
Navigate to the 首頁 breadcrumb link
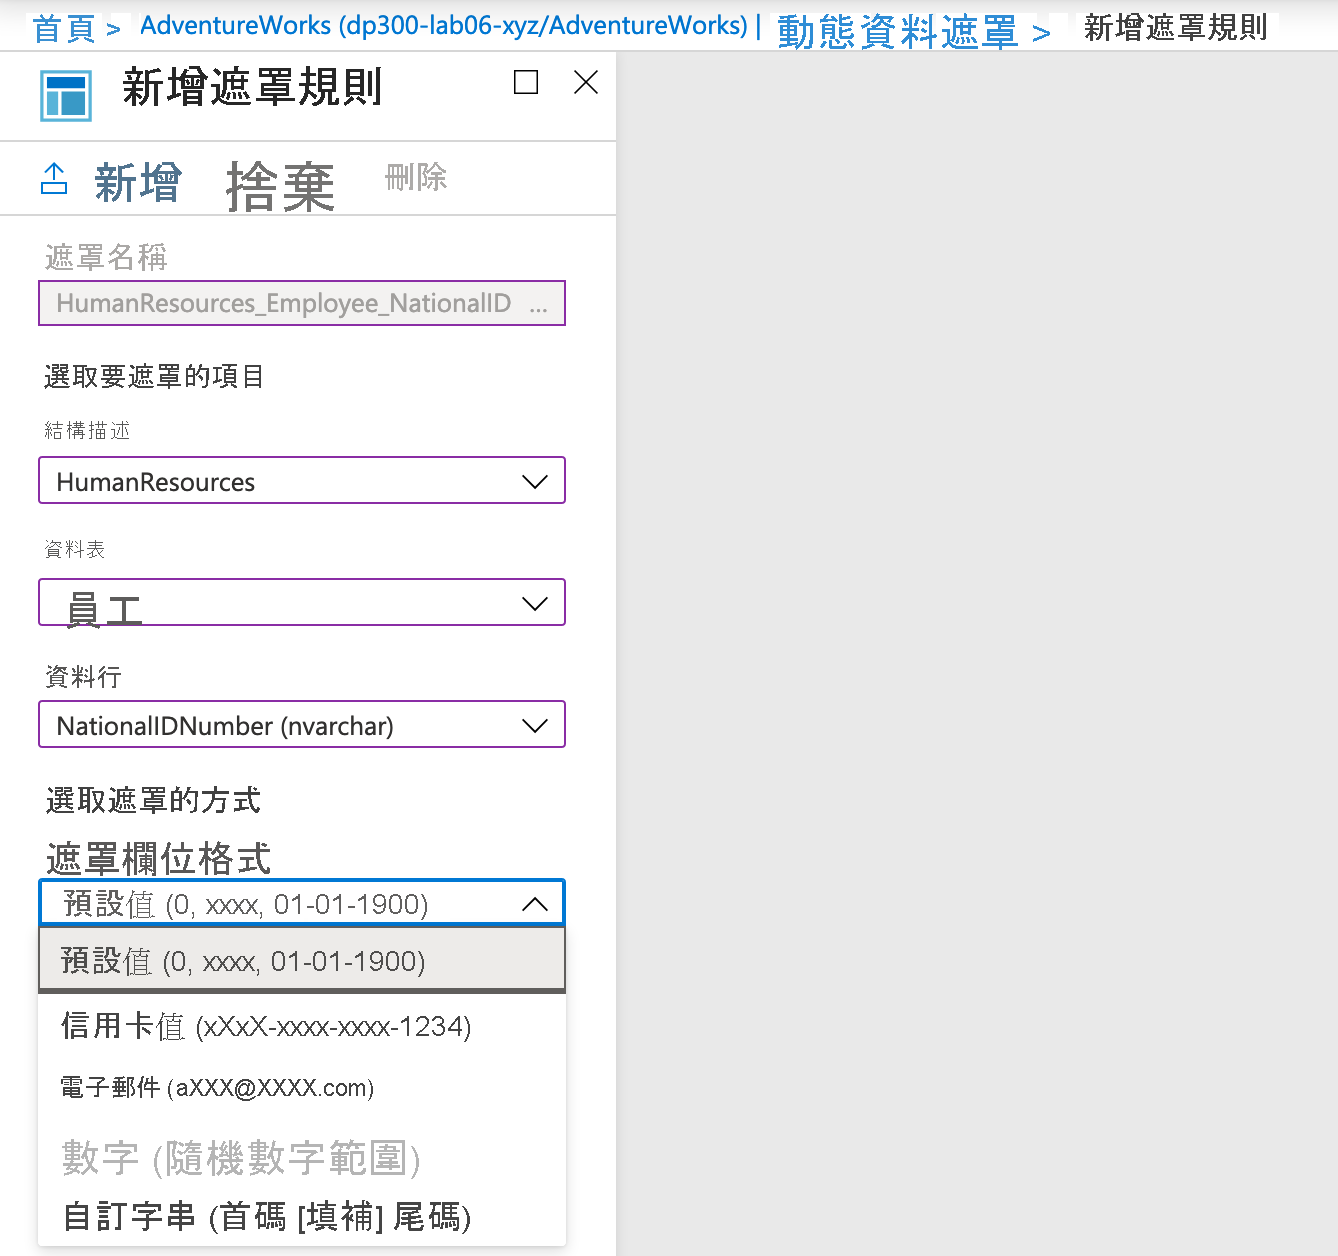tap(62, 27)
